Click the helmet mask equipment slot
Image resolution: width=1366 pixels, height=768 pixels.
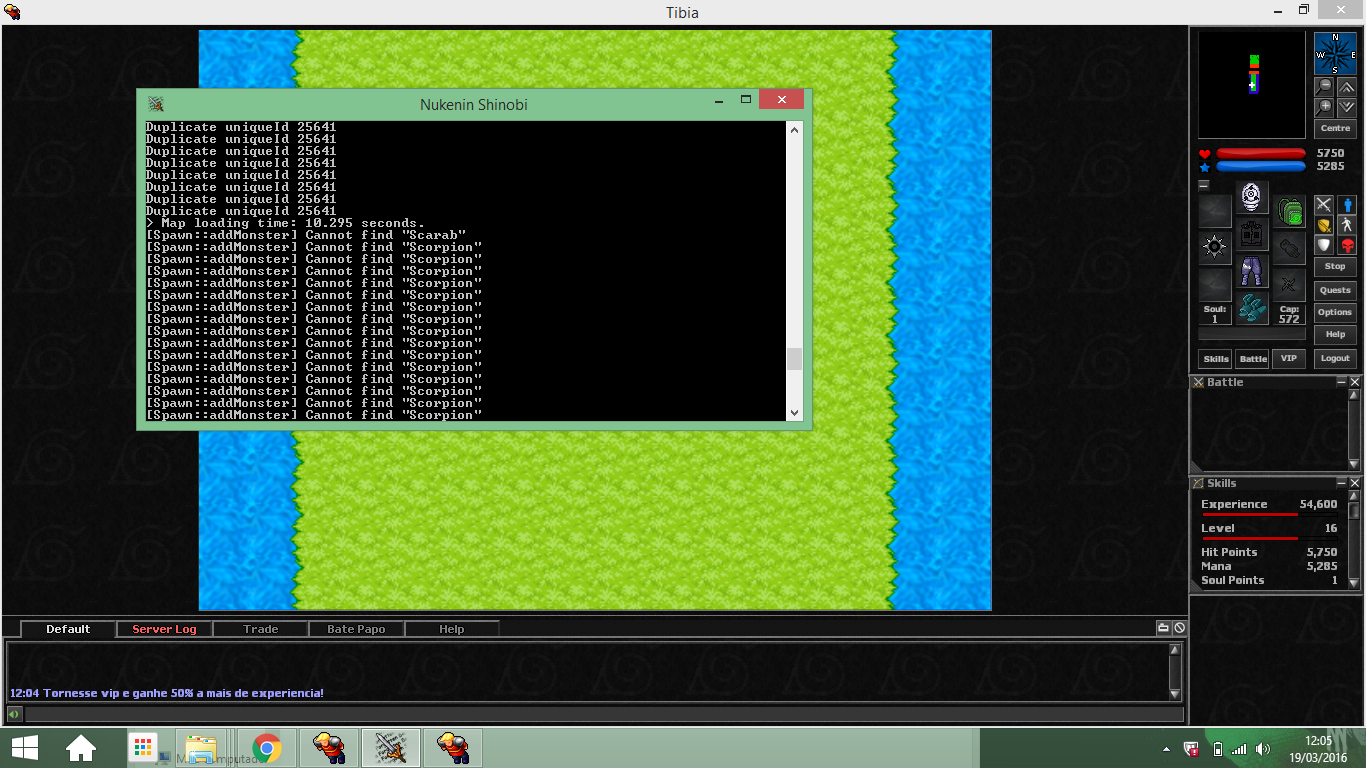pyautogui.click(x=1252, y=197)
